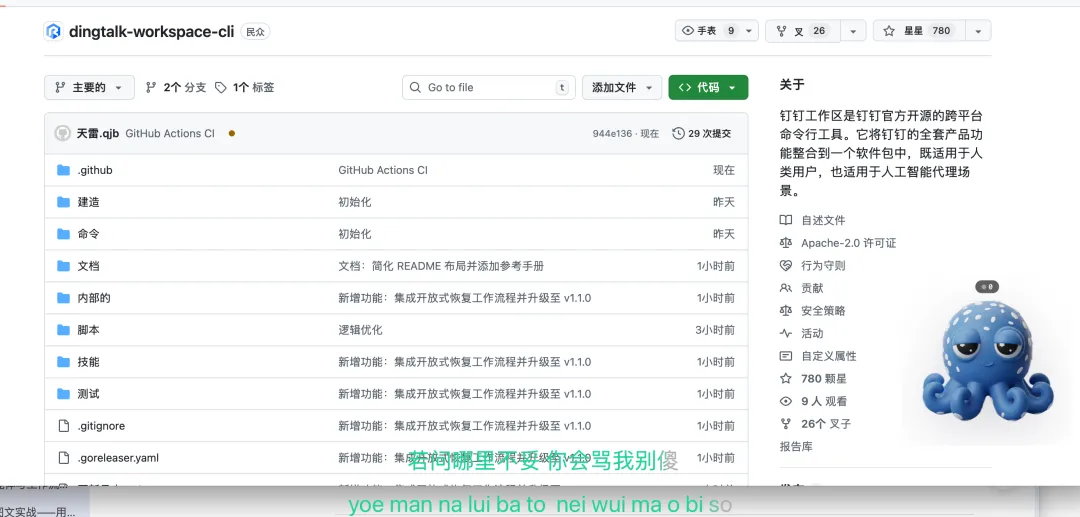
Task: Open the .github folder
Action: [95, 170]
